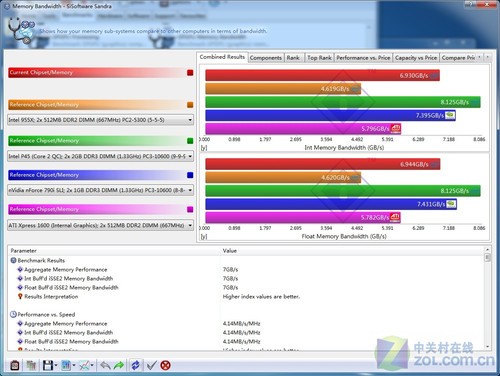
Task: Switch to the Performance vs. Price tab
Action: point(363,58)
